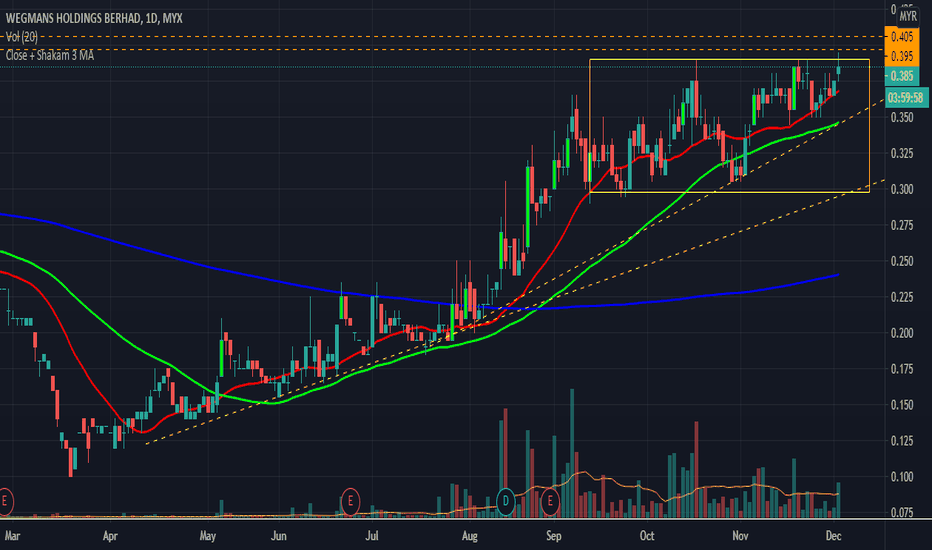
Task: Click the orange 0.405 price label
Action: click(902, 37)
